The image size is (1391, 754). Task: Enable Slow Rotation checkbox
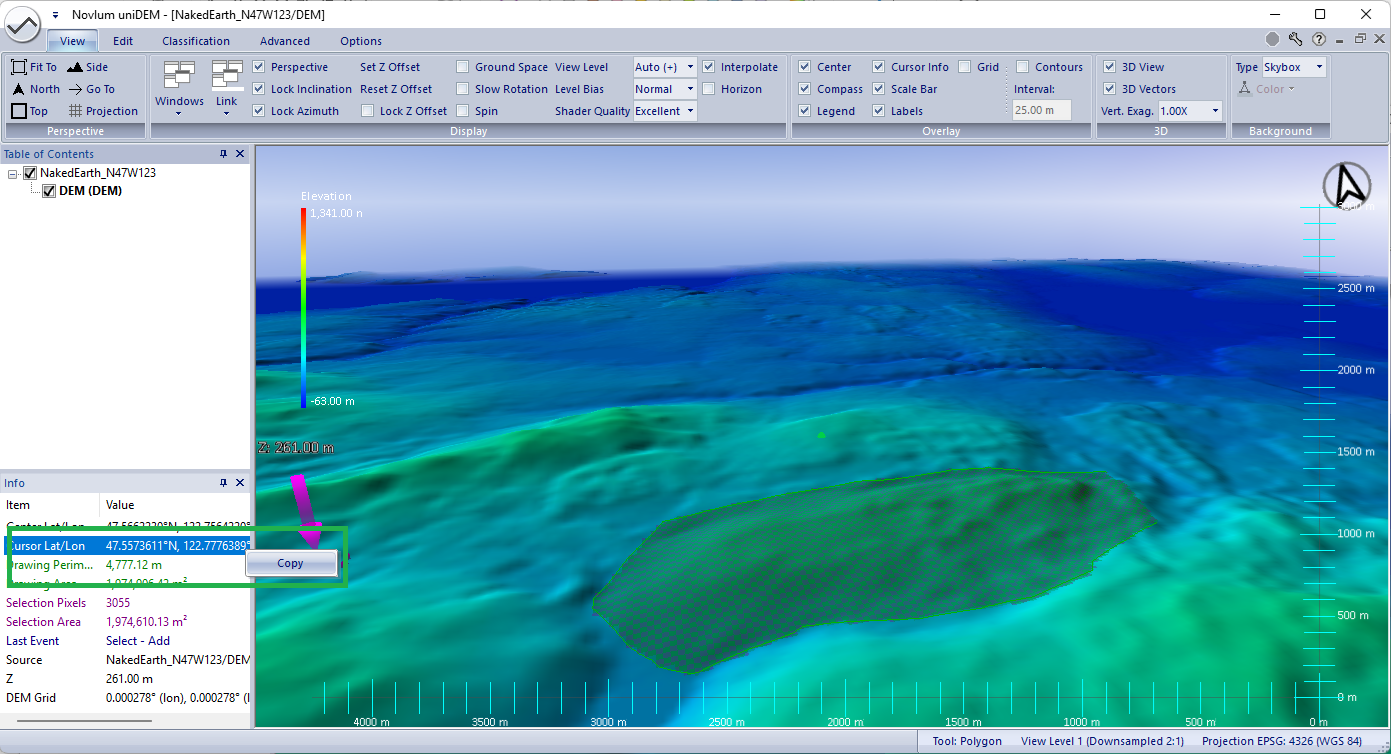pyautogui.click(x=463, y=89)
